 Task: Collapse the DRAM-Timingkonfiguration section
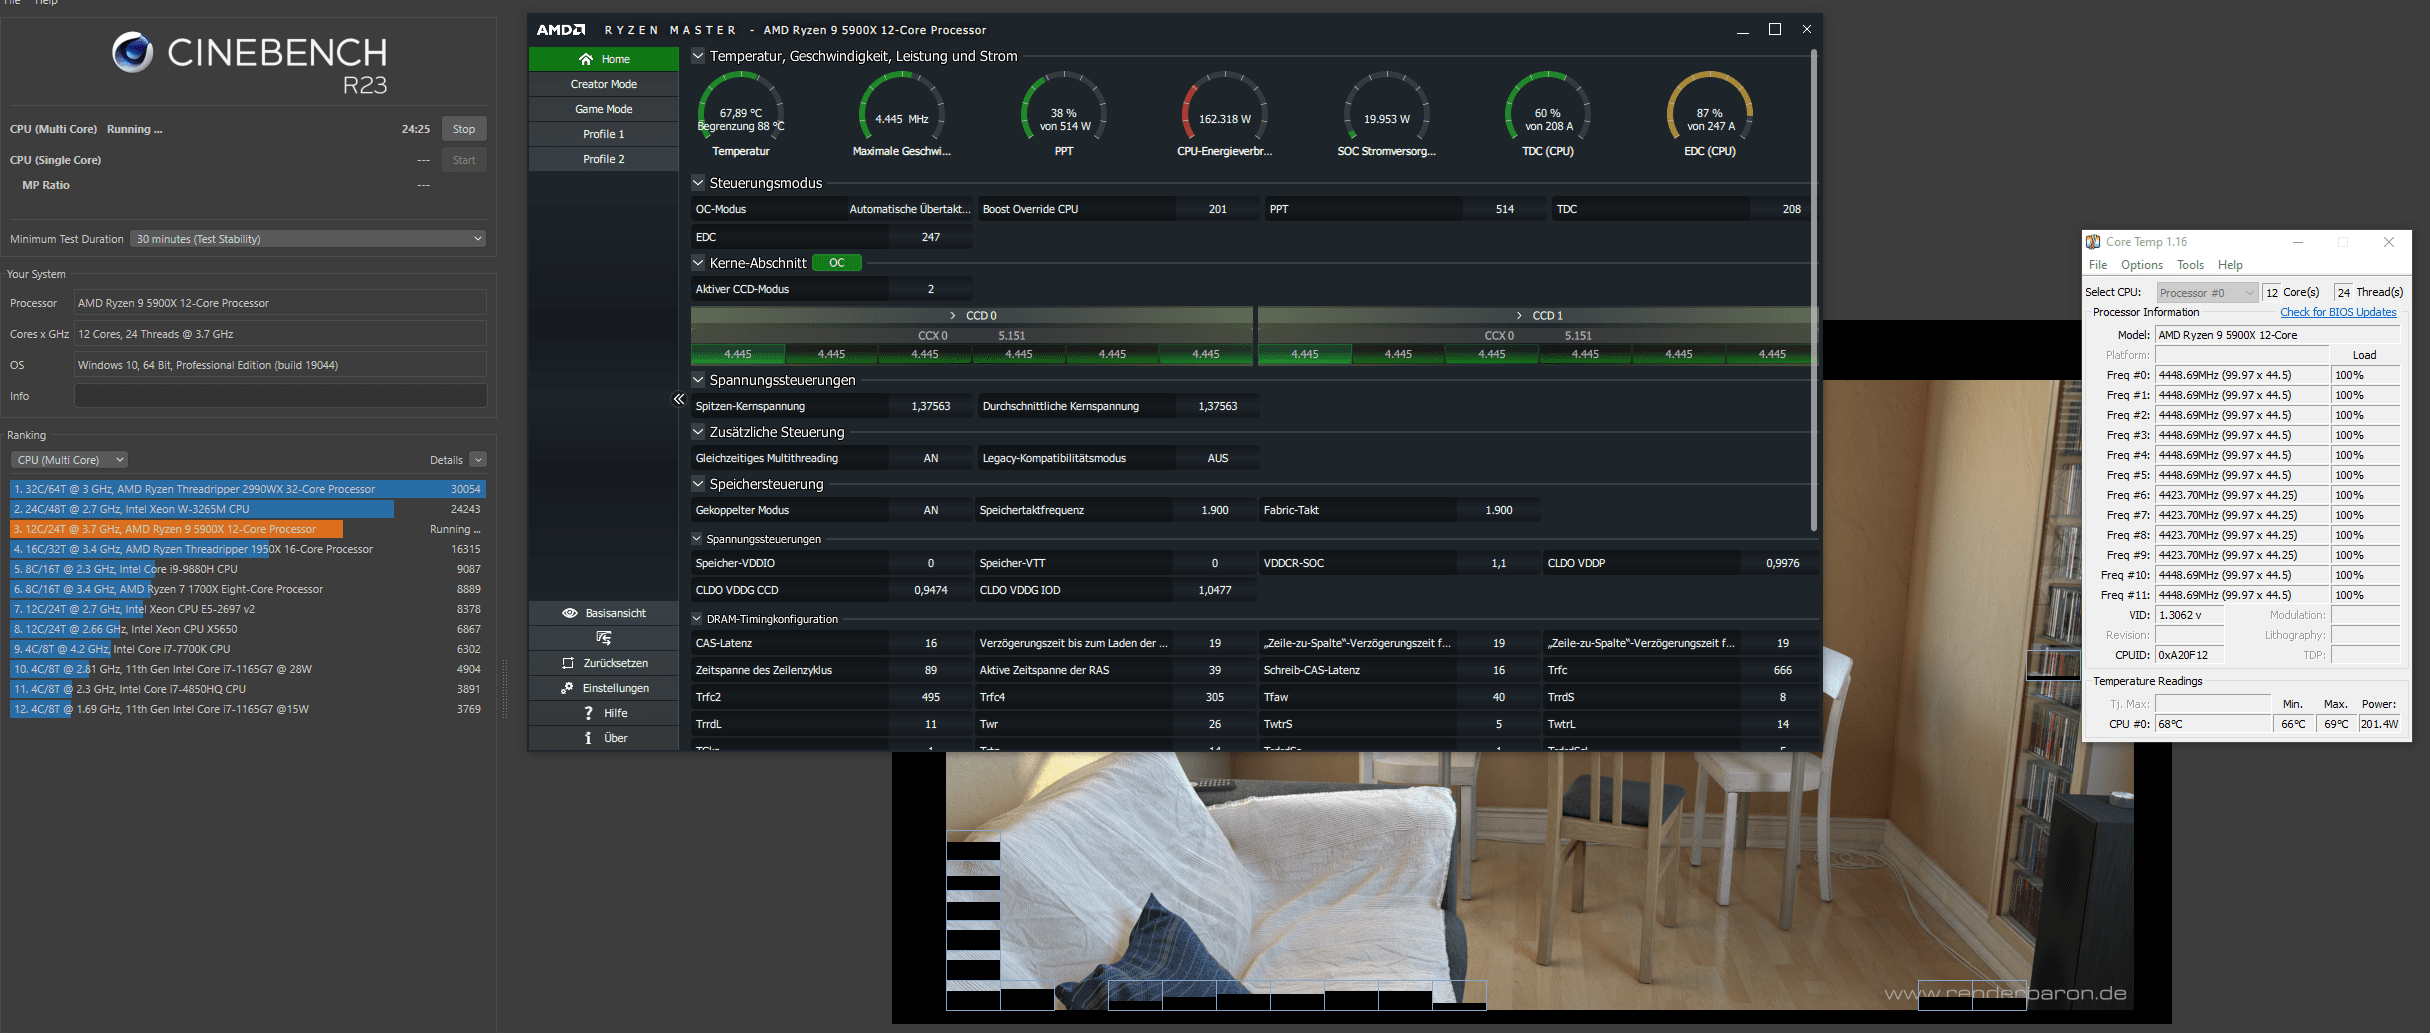tap(698, 619)
